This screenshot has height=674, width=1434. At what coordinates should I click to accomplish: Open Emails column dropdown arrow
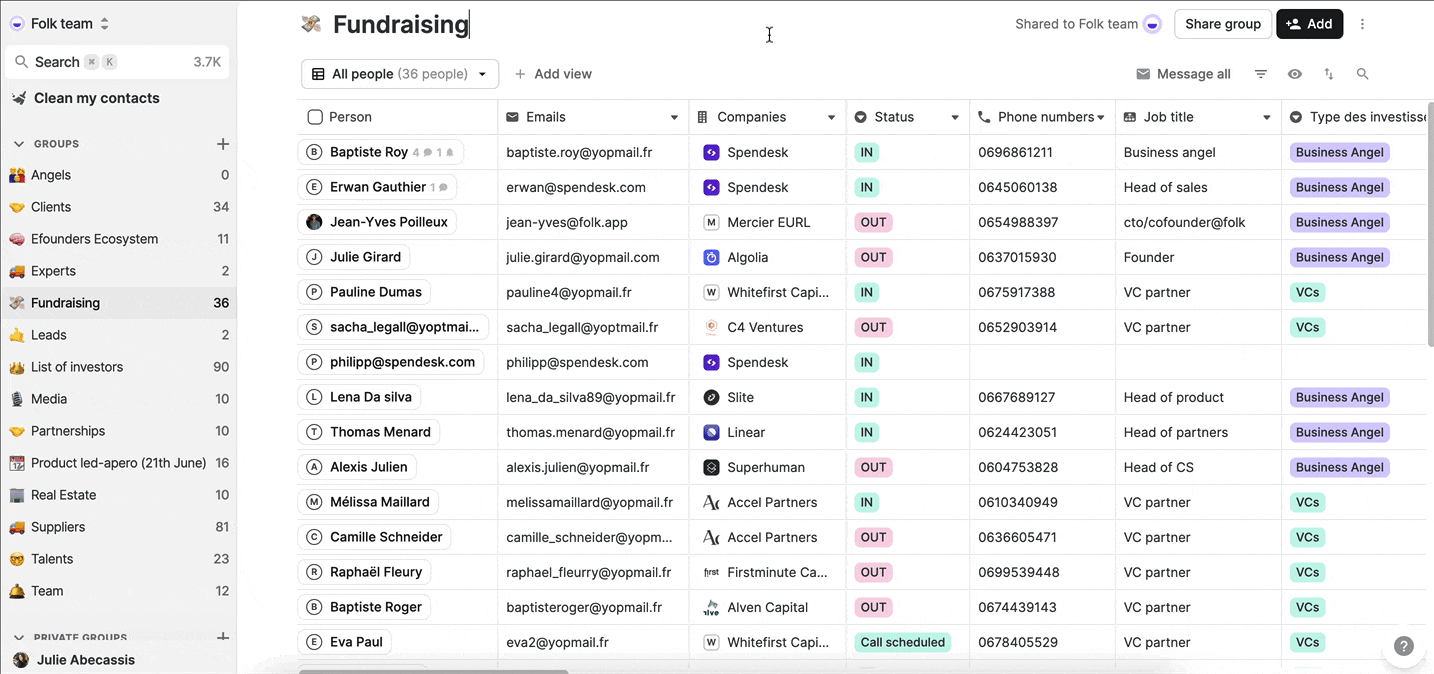[674, 118]
